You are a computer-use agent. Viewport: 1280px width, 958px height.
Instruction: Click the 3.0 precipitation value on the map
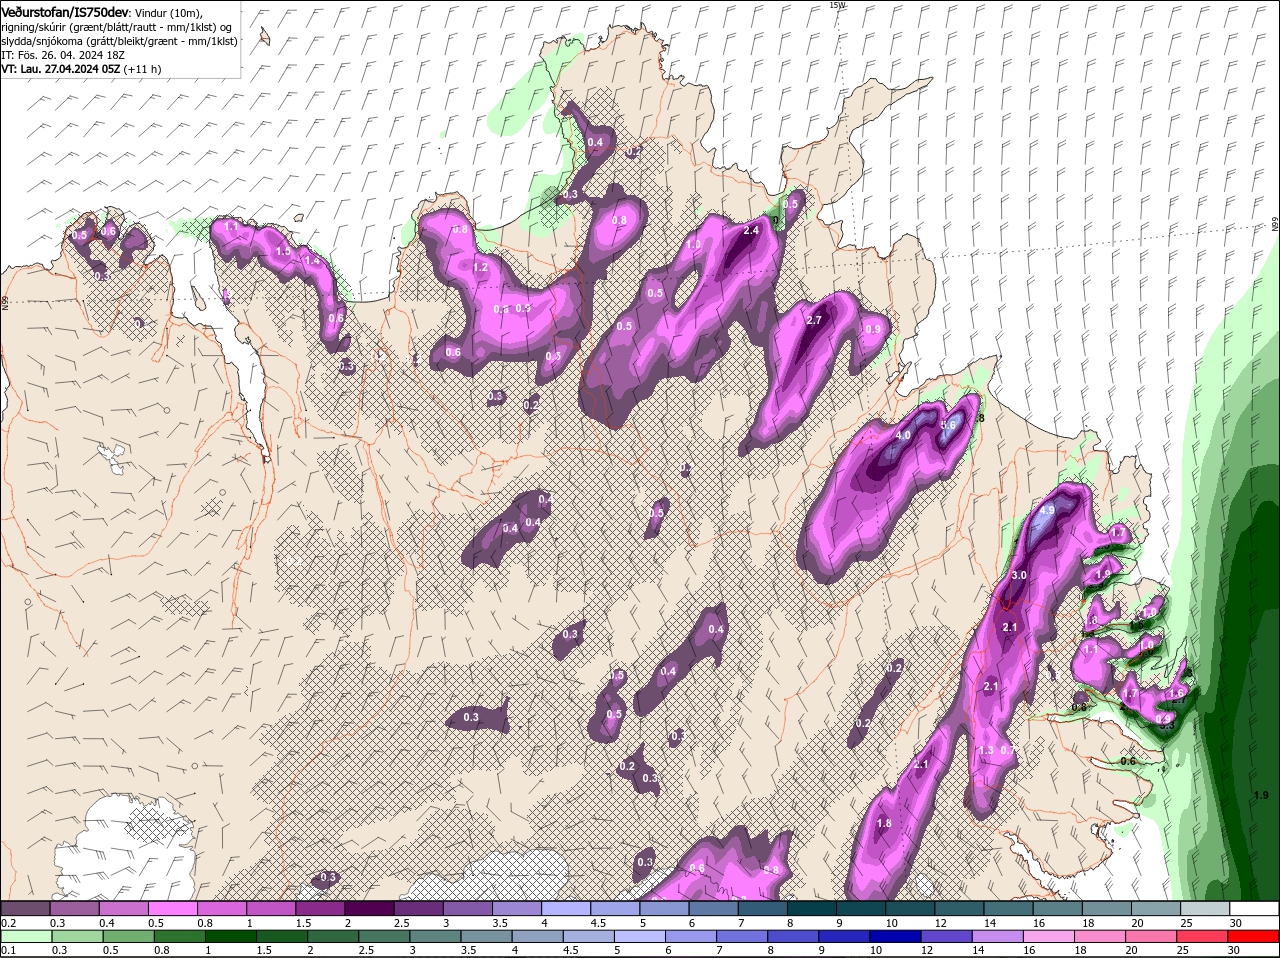[1019, 575]
